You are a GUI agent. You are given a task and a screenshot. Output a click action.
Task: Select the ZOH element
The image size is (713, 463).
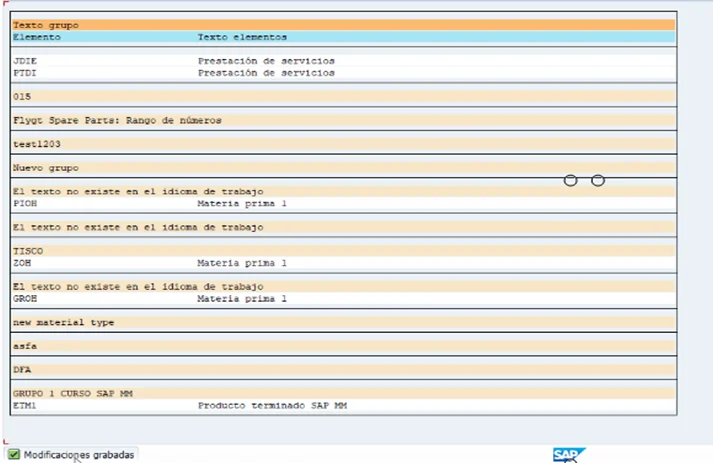pyautogui.click(x=22, y=263)
